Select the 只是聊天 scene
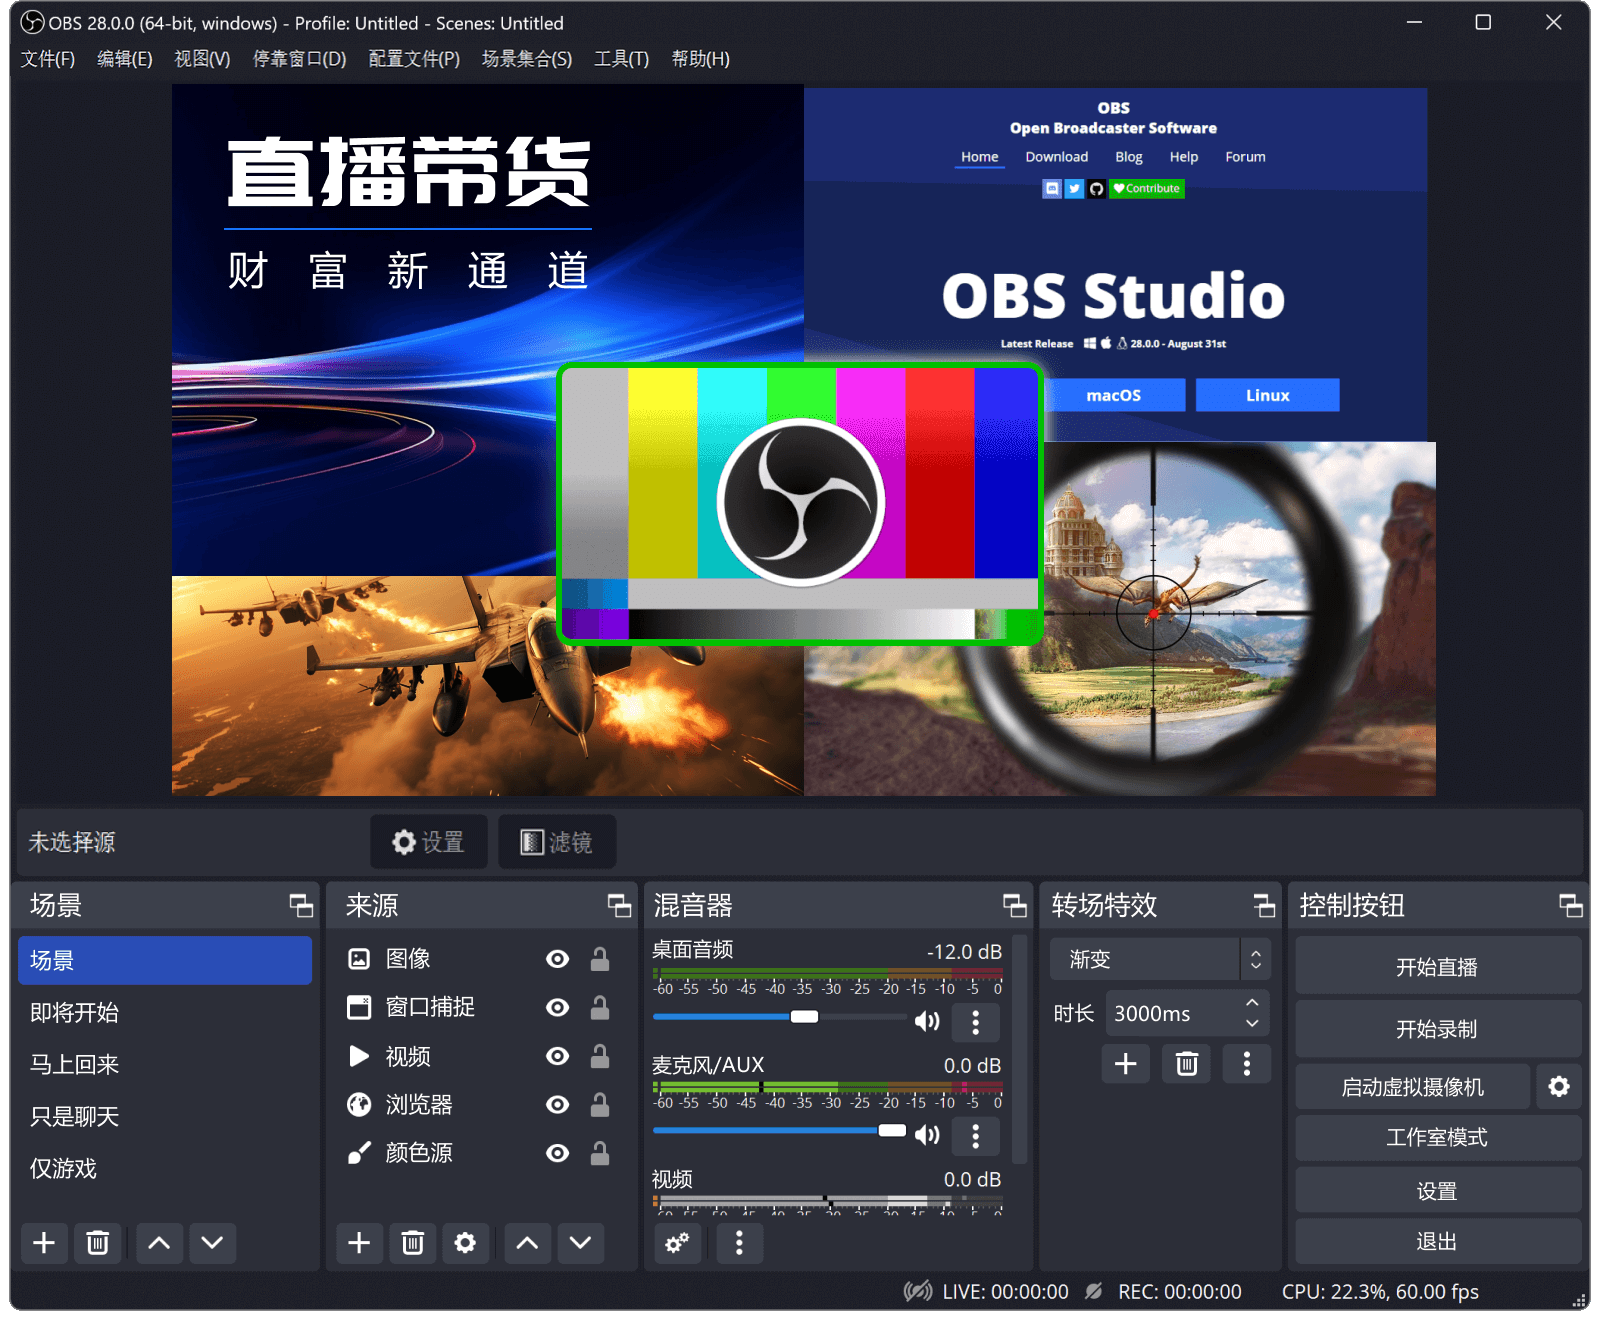 point(165,1117)
